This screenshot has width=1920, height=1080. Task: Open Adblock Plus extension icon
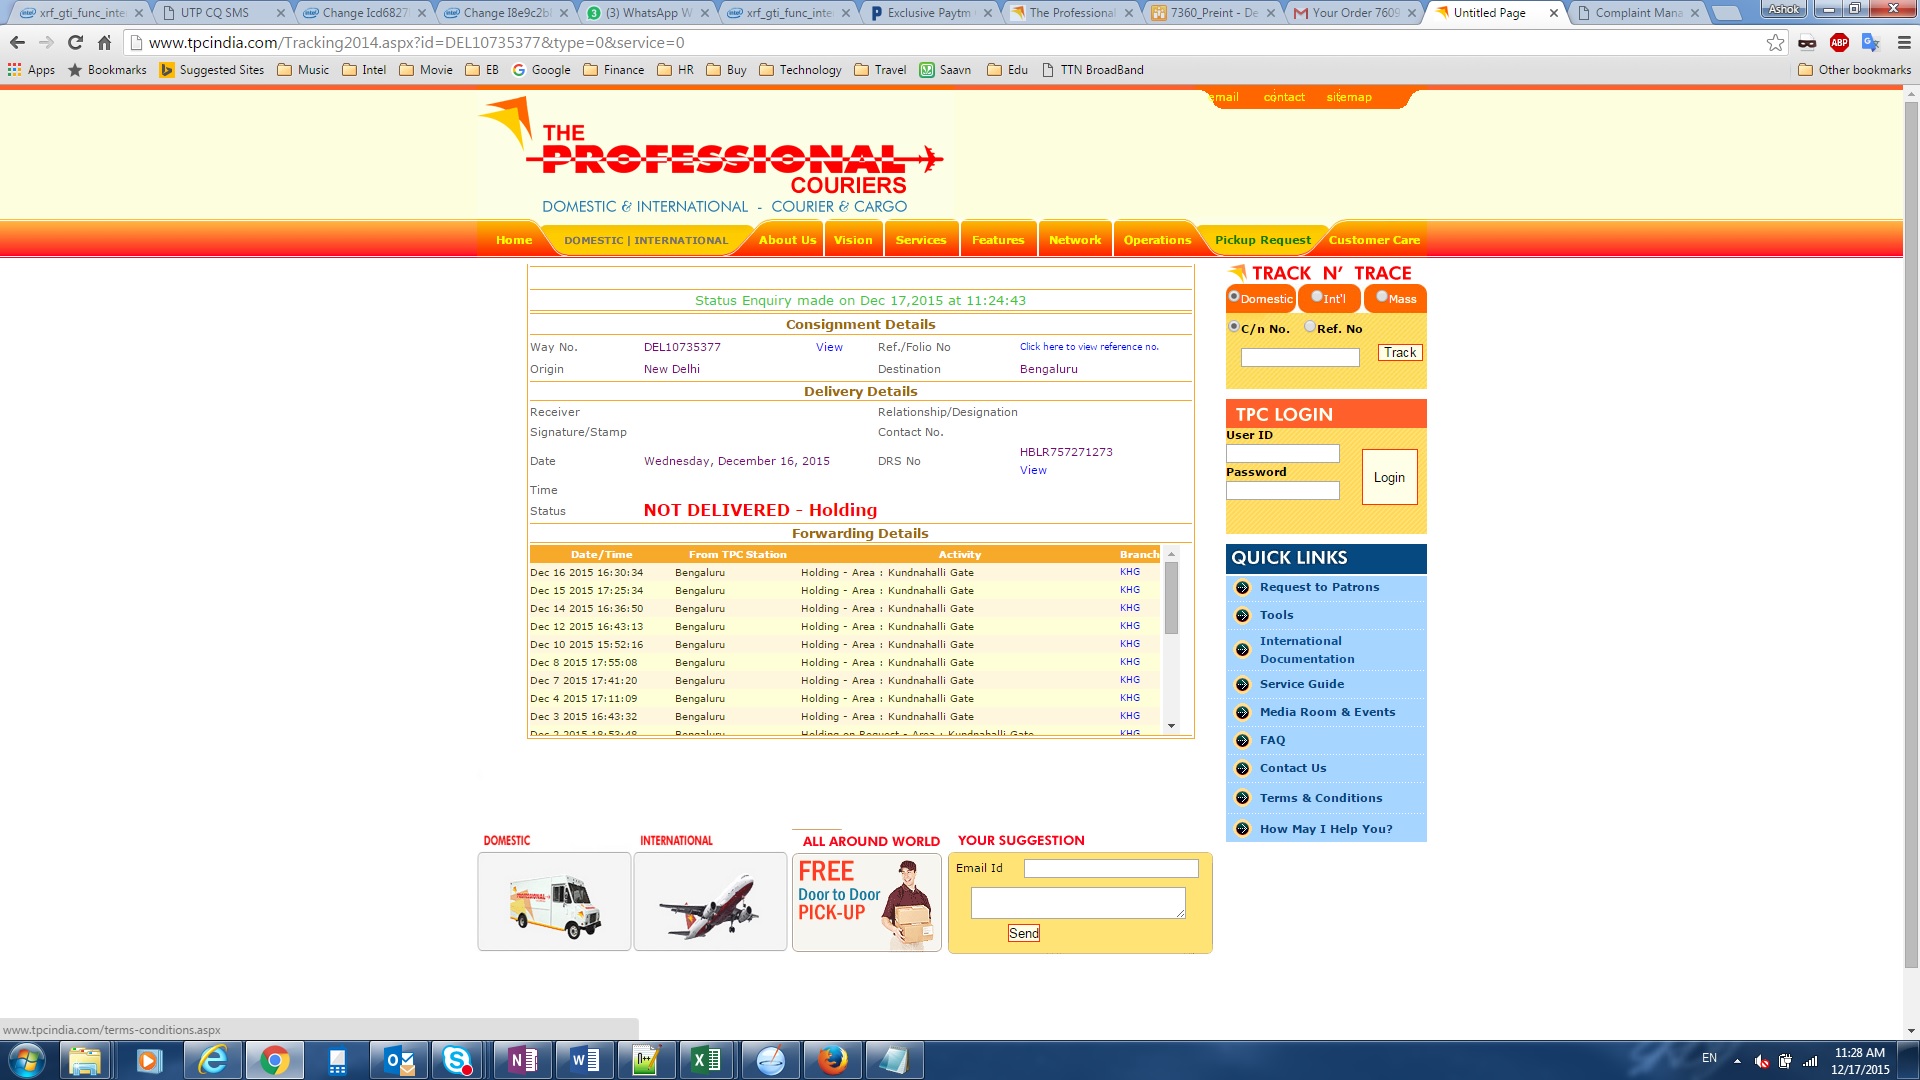point(1839,43)
